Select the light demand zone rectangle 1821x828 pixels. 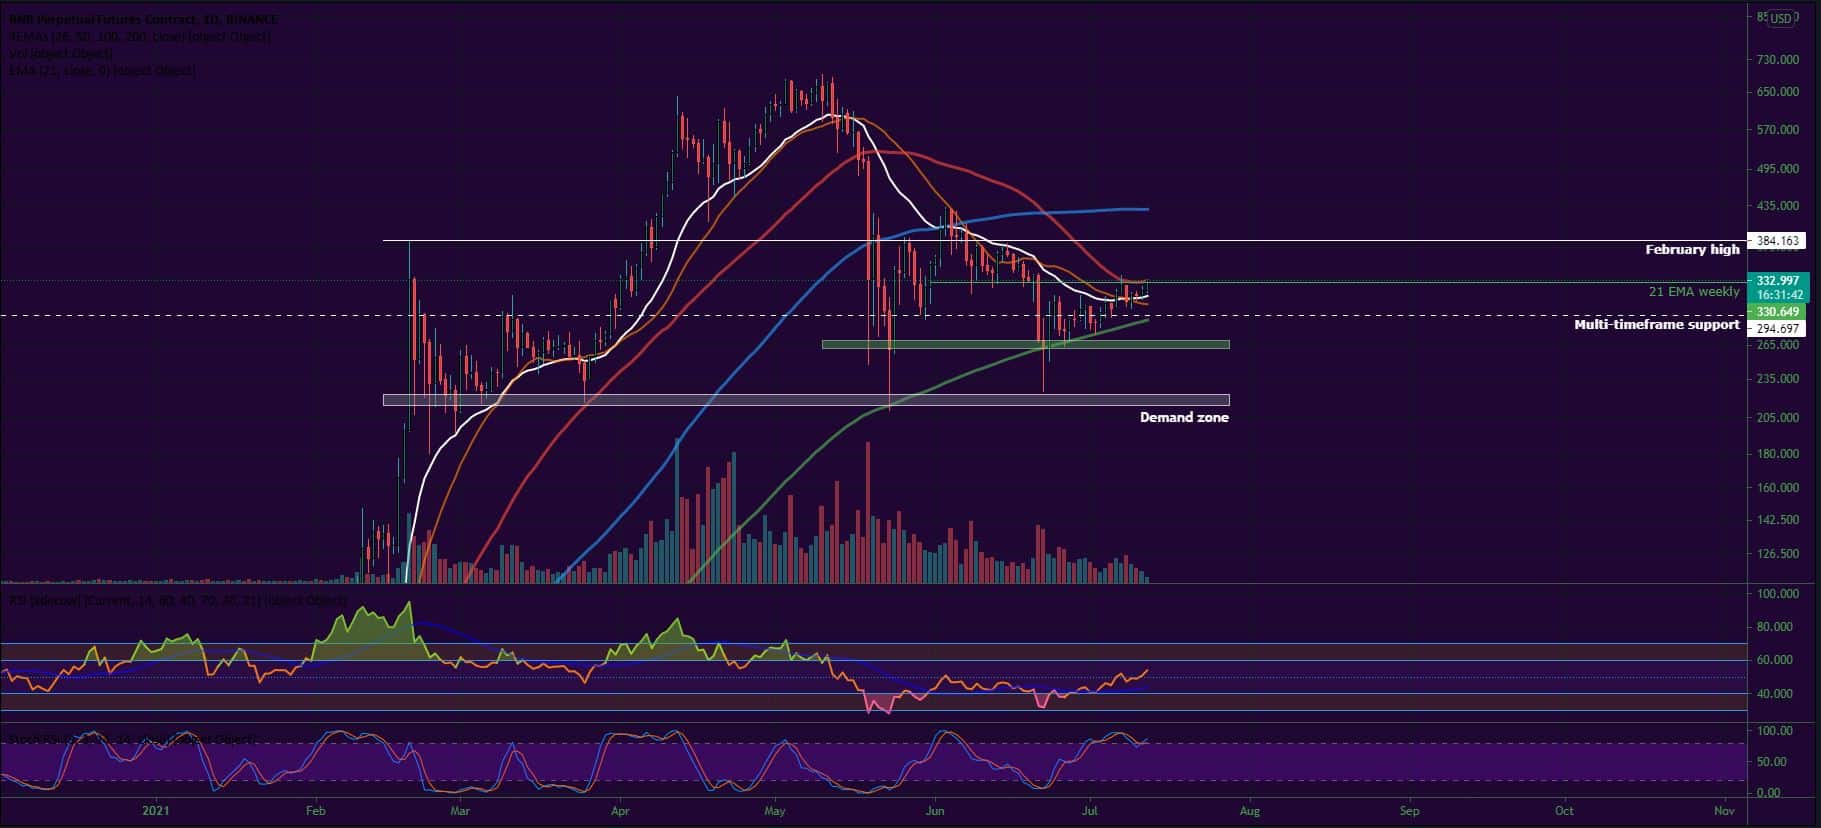click(x=806, y=400)
